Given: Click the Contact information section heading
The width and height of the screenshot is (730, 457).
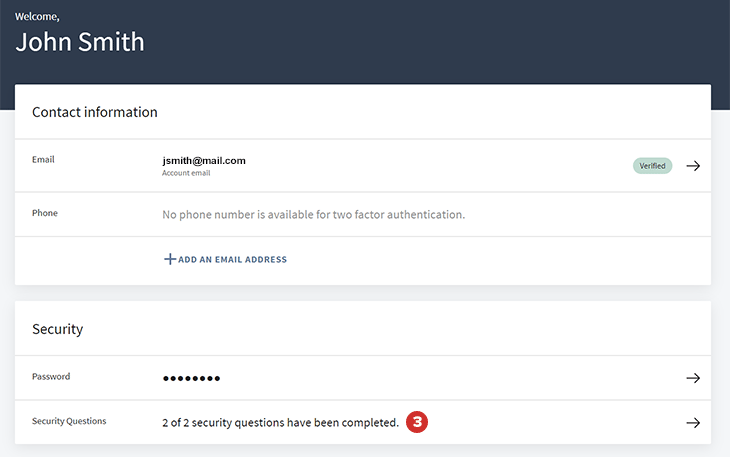Looking at the screenshot, I should [95, 112].
